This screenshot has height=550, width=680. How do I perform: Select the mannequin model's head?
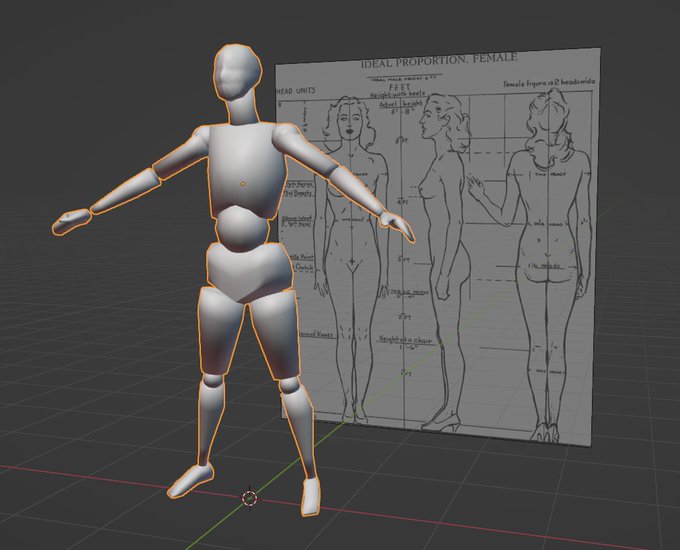pos(238,72)
